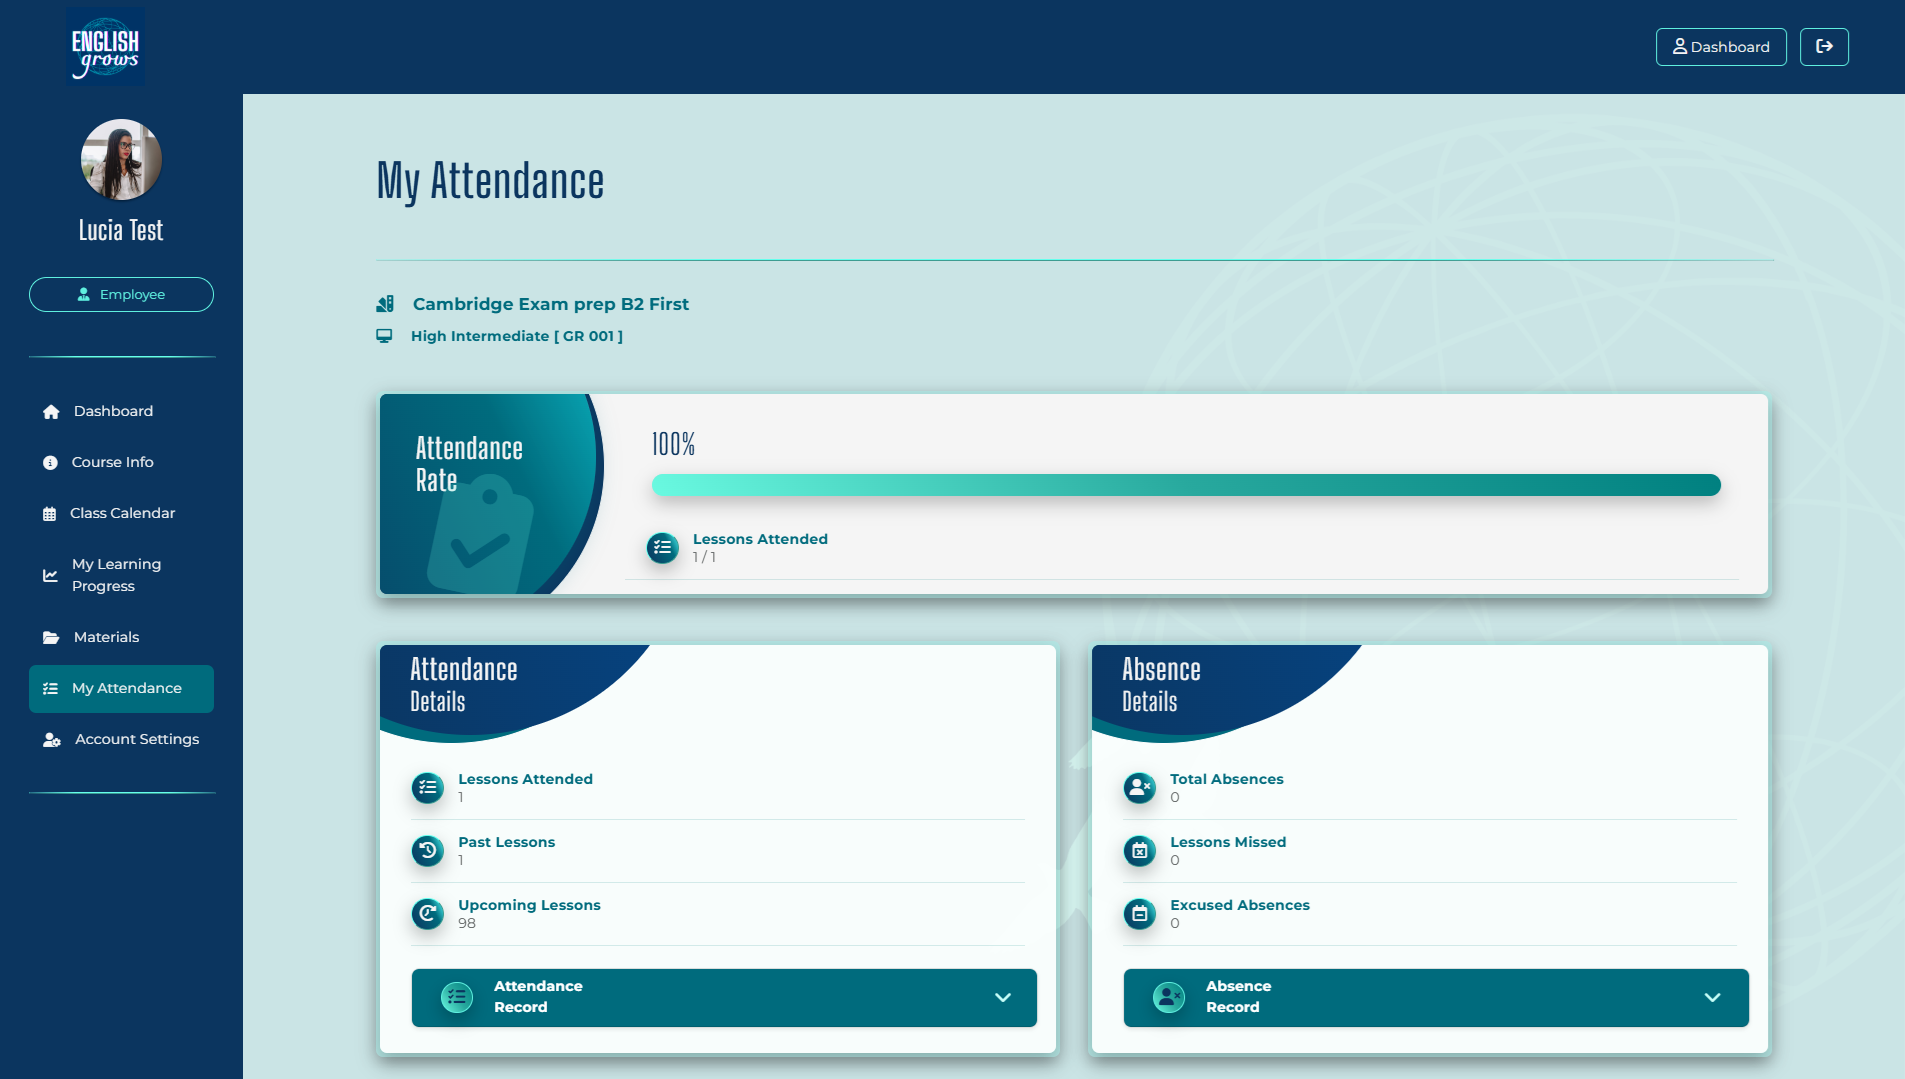This screenshot has width=1905, height=1079.
Task: Click the English Grows logo
Action: pos(105,46)
